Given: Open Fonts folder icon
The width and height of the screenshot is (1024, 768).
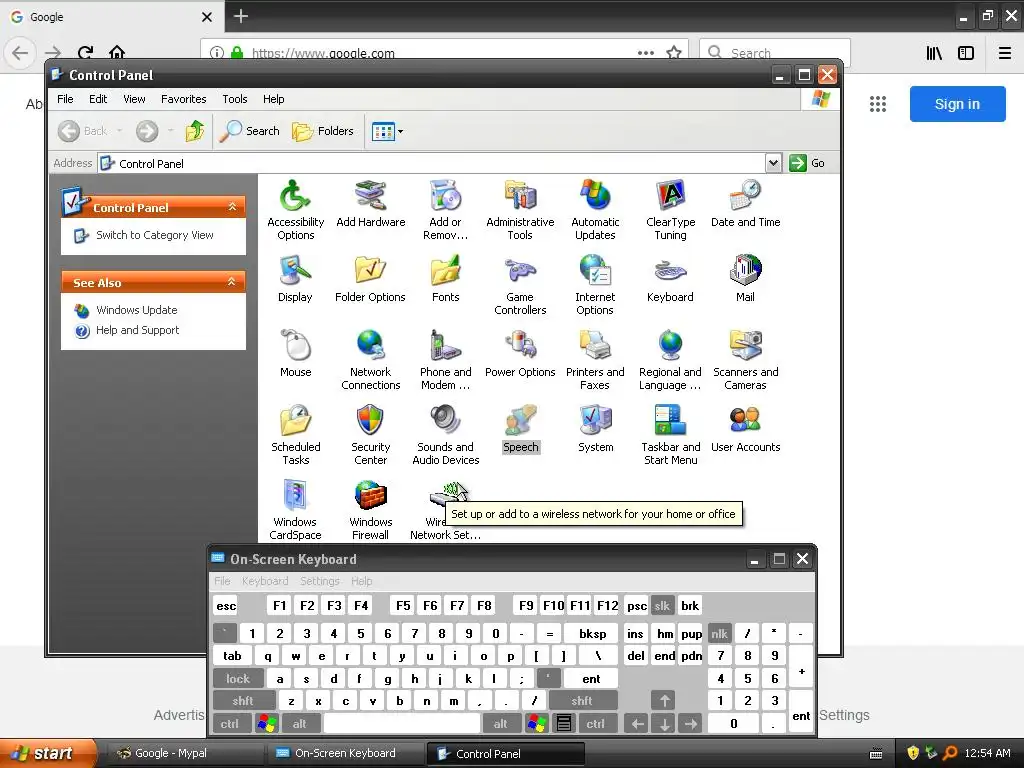Looking at the screenshot, I should (445, 278).
